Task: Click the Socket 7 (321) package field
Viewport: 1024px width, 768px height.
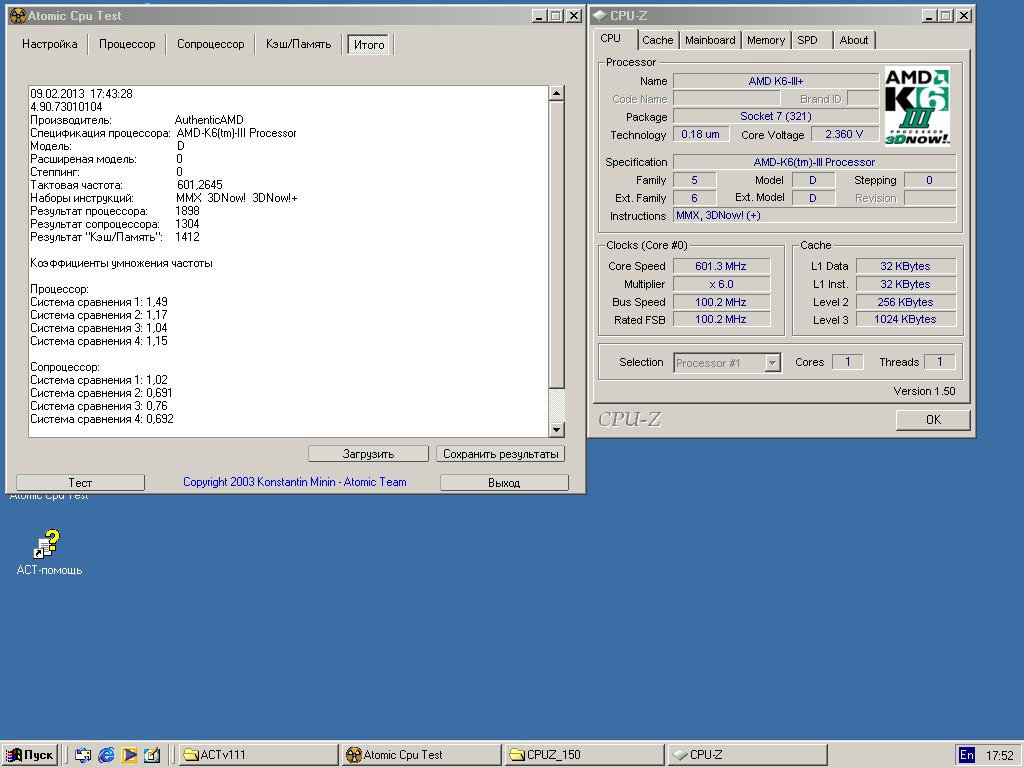Action: [776, 116]
